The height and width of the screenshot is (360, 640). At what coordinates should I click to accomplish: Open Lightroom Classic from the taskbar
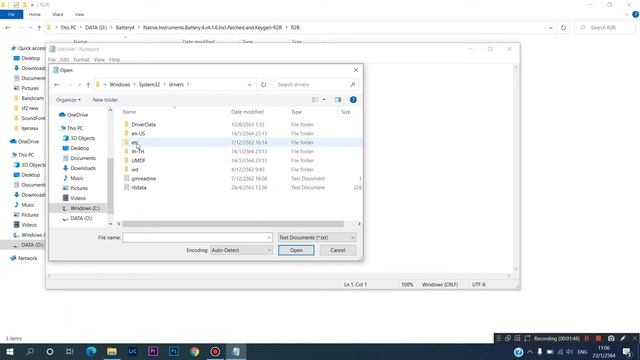pyautogui.click(x=132, y=351)
